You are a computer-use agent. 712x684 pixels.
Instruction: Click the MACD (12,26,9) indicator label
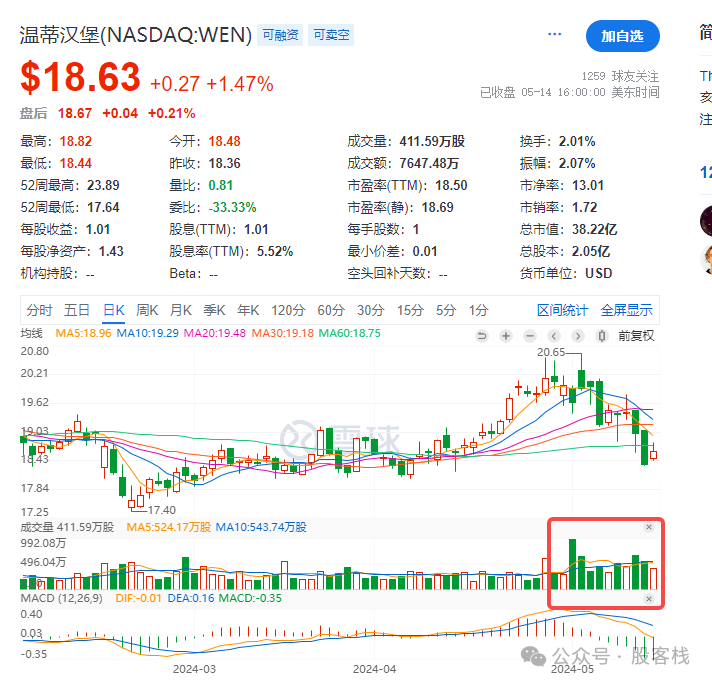tap(62, 598)
